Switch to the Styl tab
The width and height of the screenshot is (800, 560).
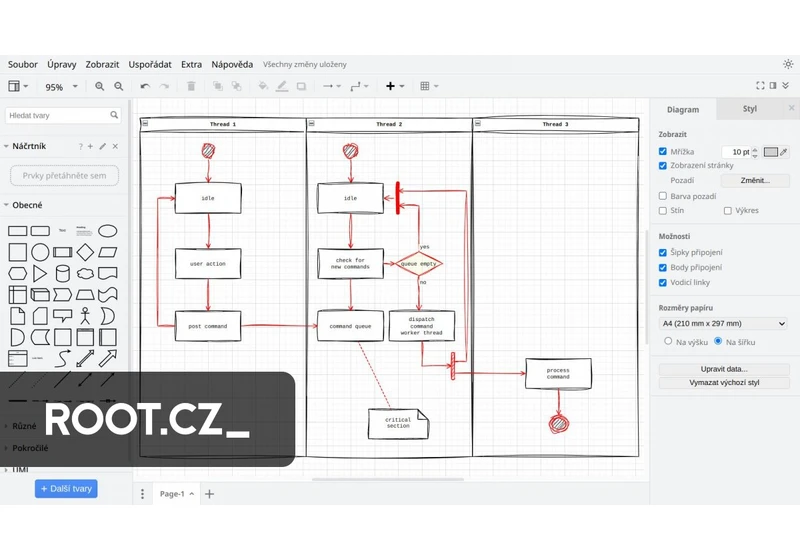pos(749,109)
